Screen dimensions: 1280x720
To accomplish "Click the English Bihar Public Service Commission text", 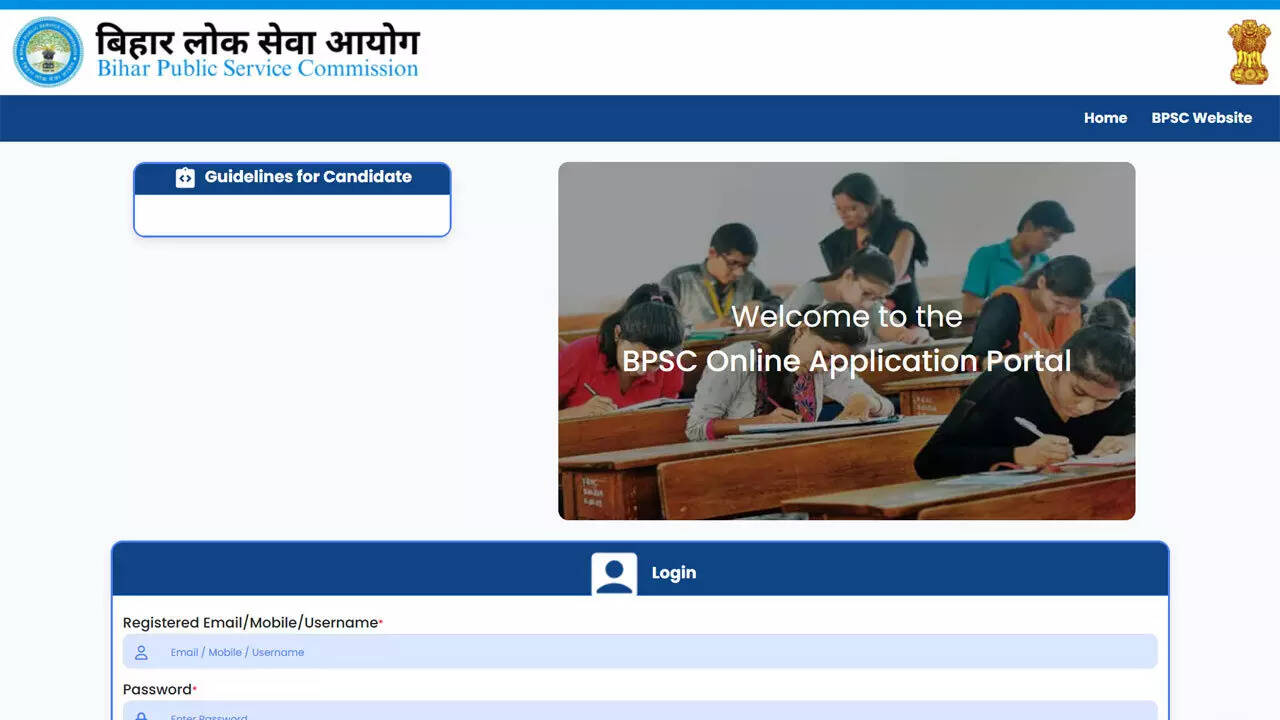I will click(257, 69).
